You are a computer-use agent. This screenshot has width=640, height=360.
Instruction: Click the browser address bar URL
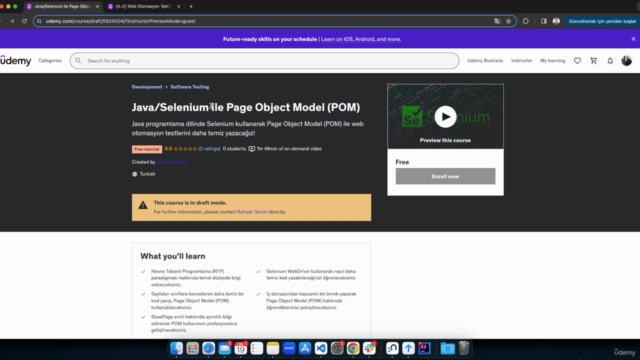click(x=120, y=21)
